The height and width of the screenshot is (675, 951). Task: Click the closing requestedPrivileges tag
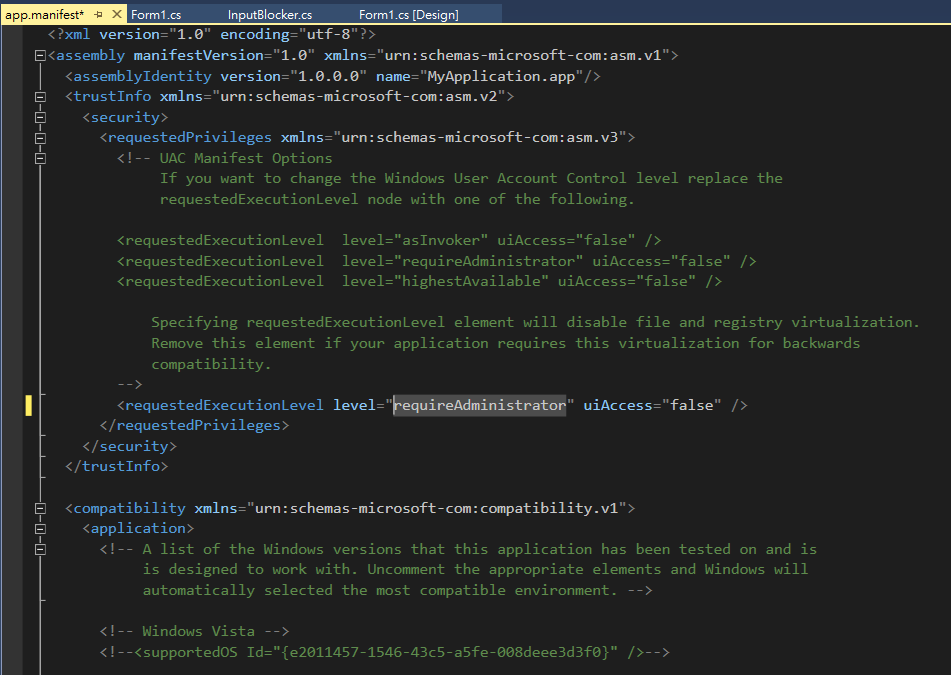[x=194, y=425]
